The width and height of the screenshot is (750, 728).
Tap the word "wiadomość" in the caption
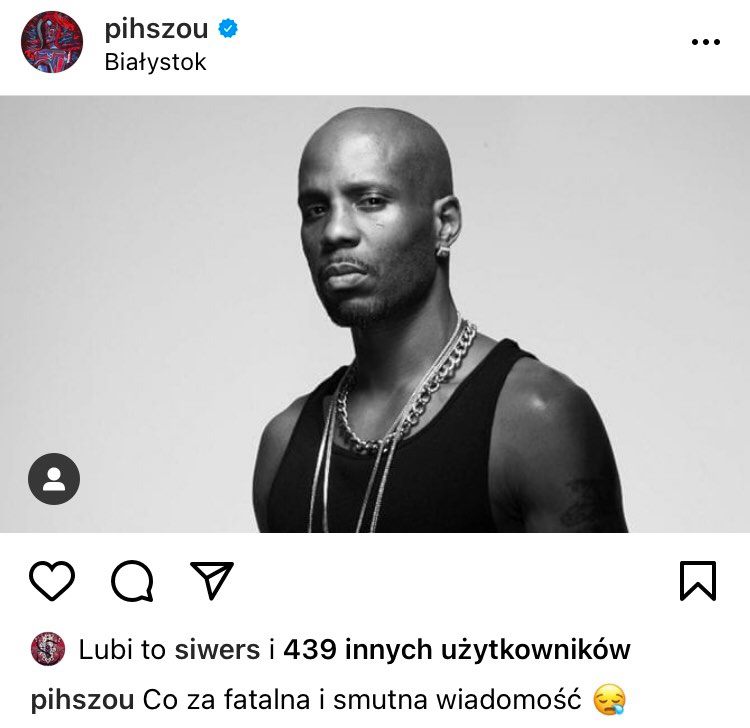coord(508,699)
